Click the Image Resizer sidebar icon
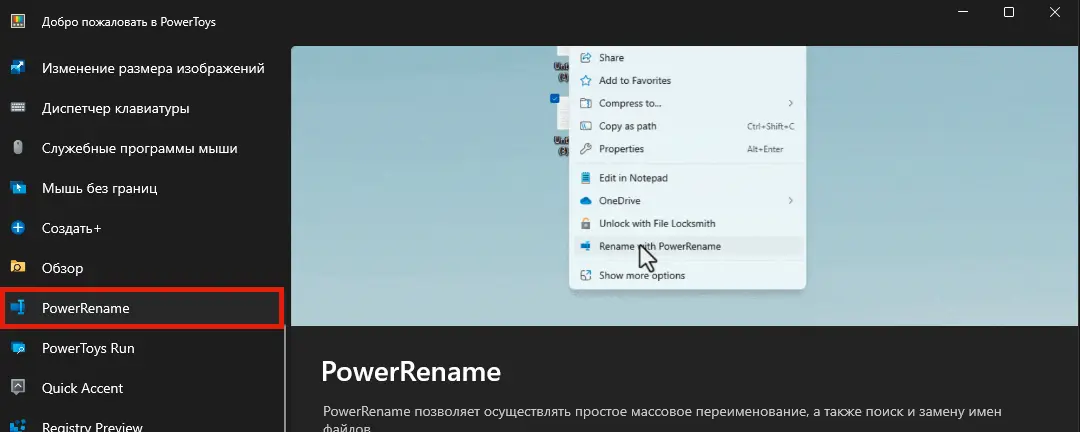The width and height of the screenshot is (1080, 432). [x=17, y=68]
